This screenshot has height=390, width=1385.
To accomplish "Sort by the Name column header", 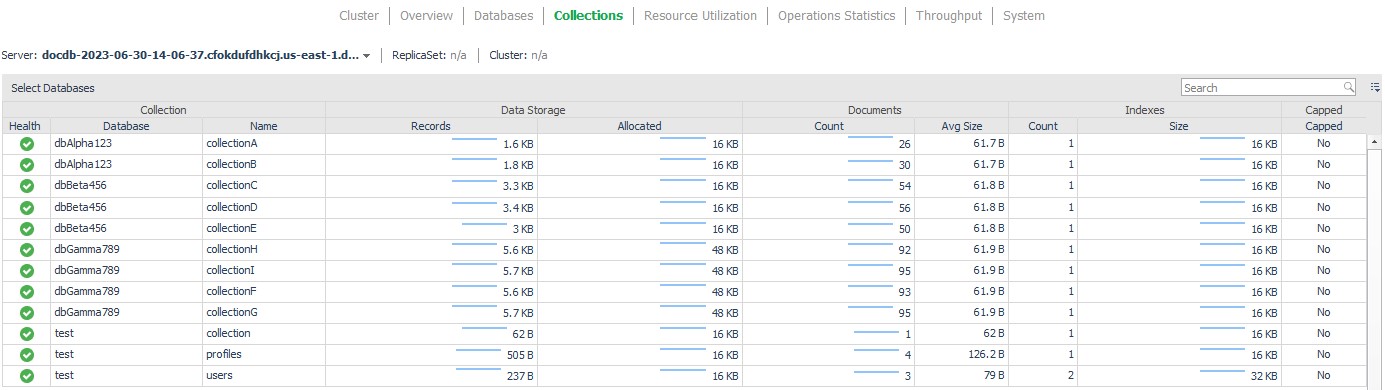I will tap(264, 126).
